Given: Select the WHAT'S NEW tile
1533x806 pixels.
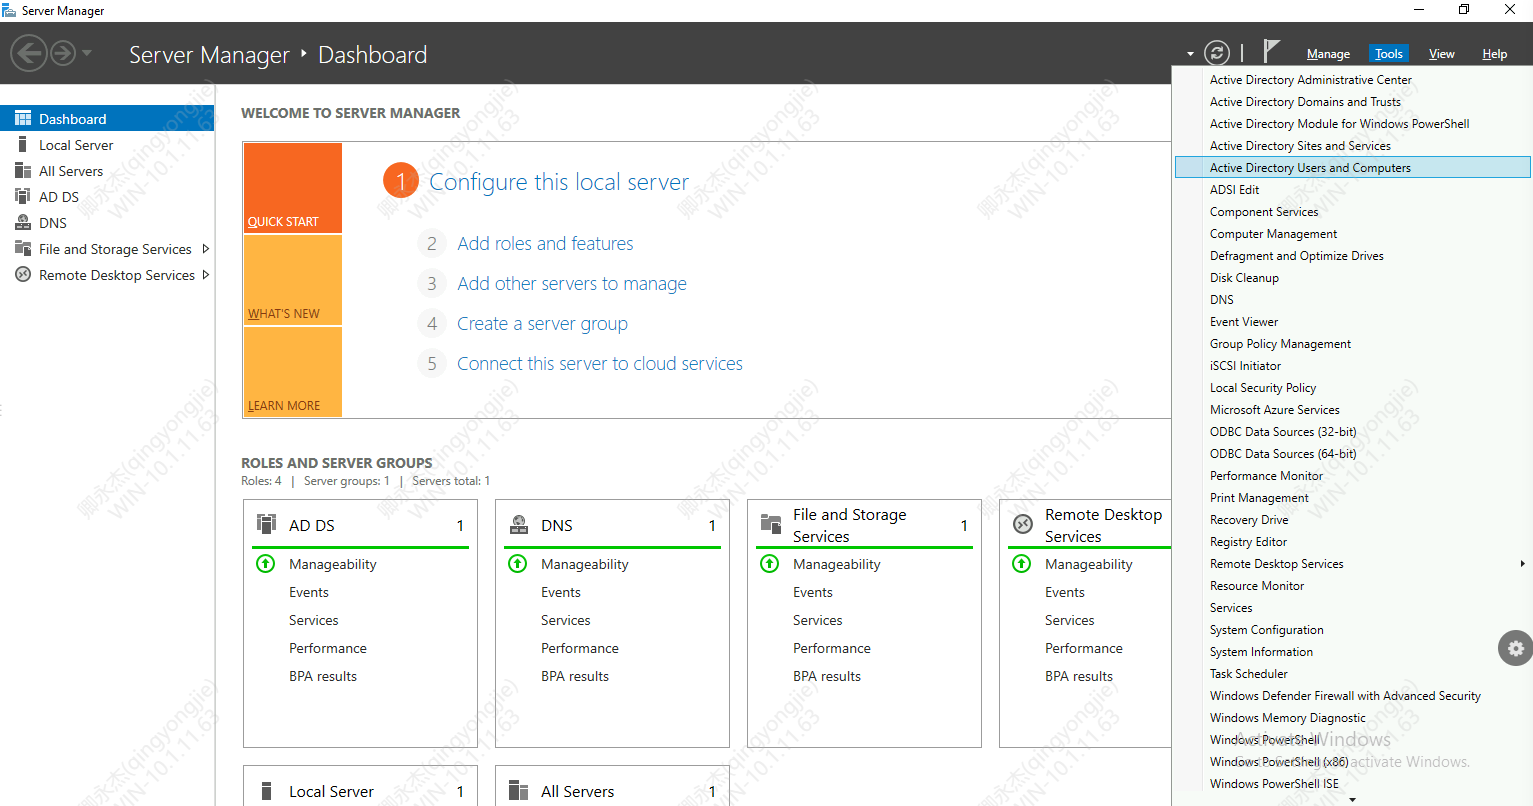Looking at the screenshot, I should point(292,280).
